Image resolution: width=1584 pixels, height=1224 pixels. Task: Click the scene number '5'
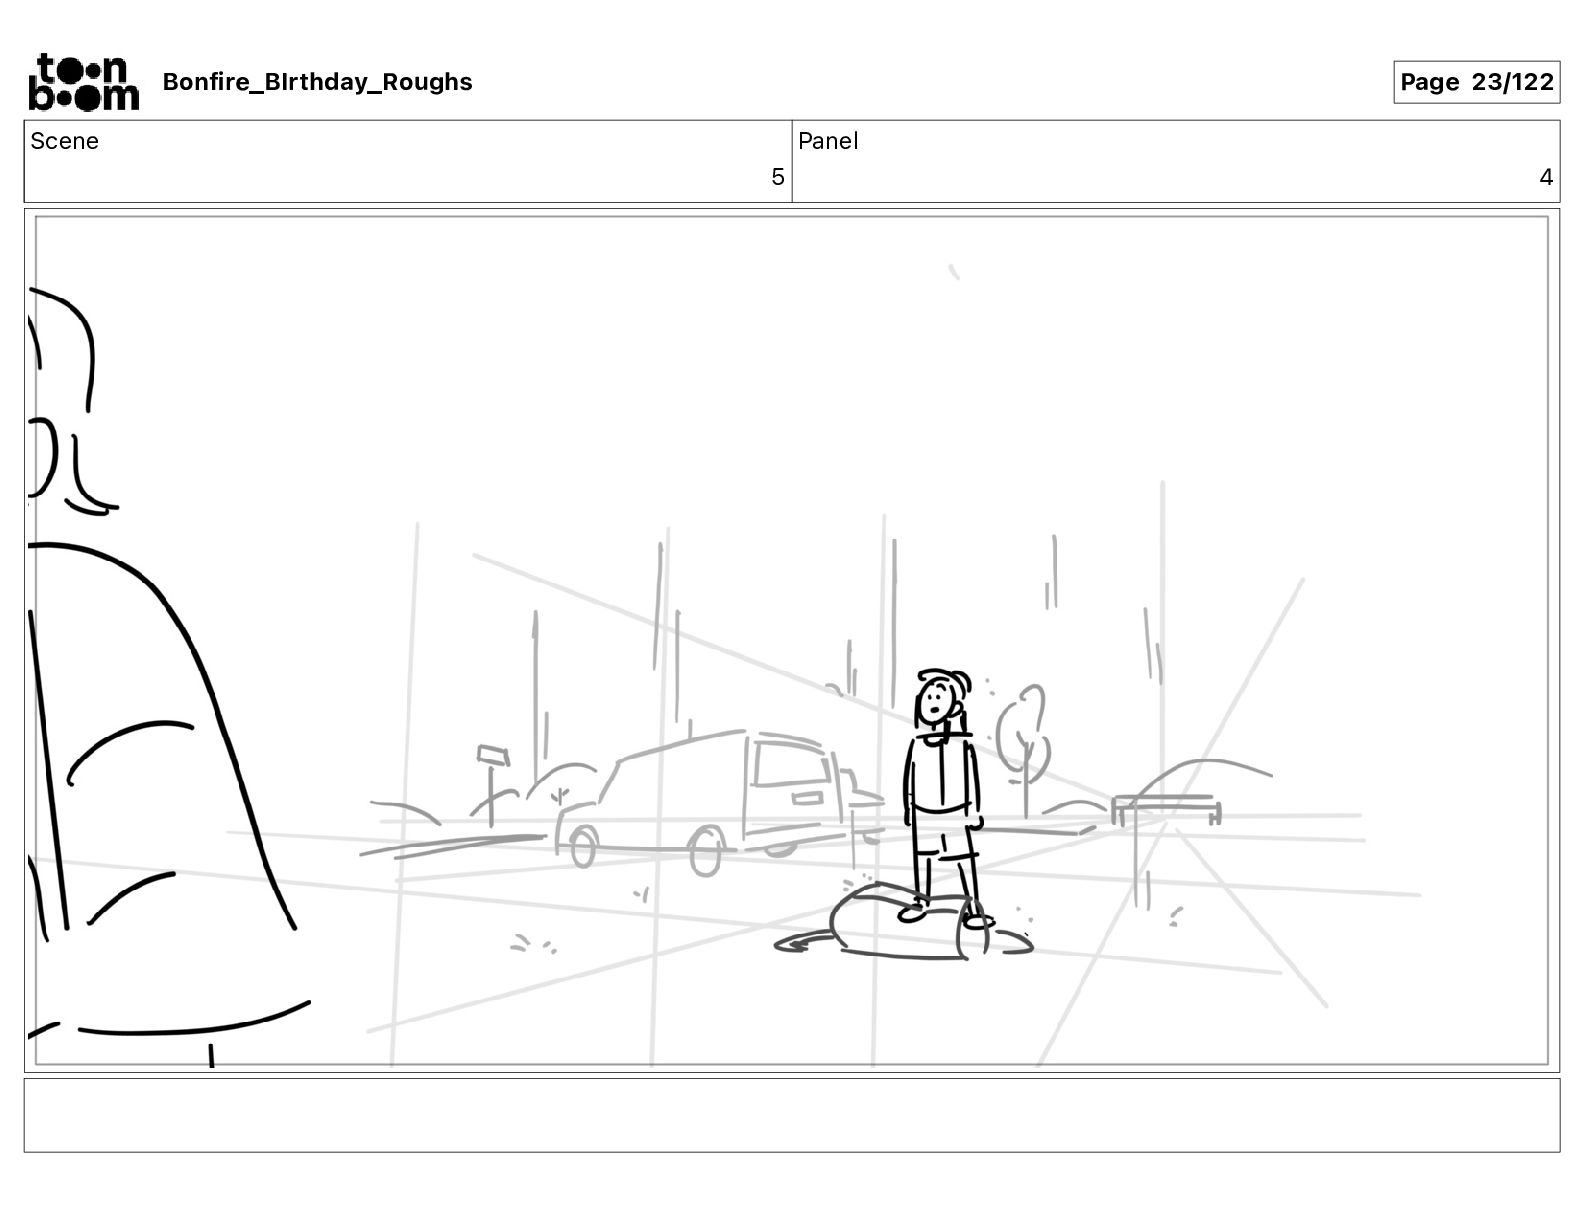tap(777, 177)
